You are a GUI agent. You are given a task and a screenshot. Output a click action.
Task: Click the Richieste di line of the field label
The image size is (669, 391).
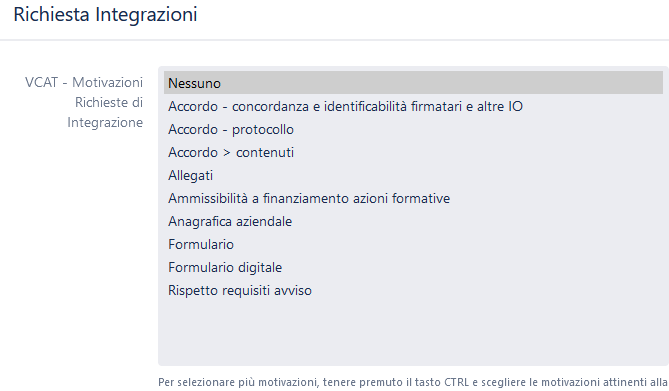(109, 102)
